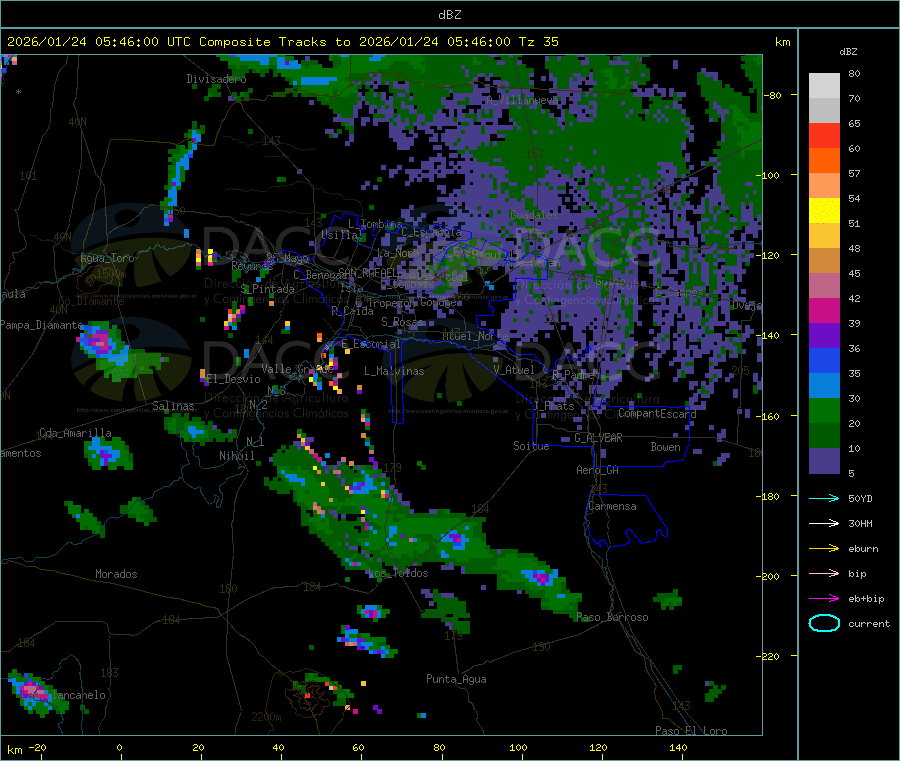This screenshot has height=761, width=900.
Task: Click the 'E_Escorial' place label
Action: pos(371,344)
